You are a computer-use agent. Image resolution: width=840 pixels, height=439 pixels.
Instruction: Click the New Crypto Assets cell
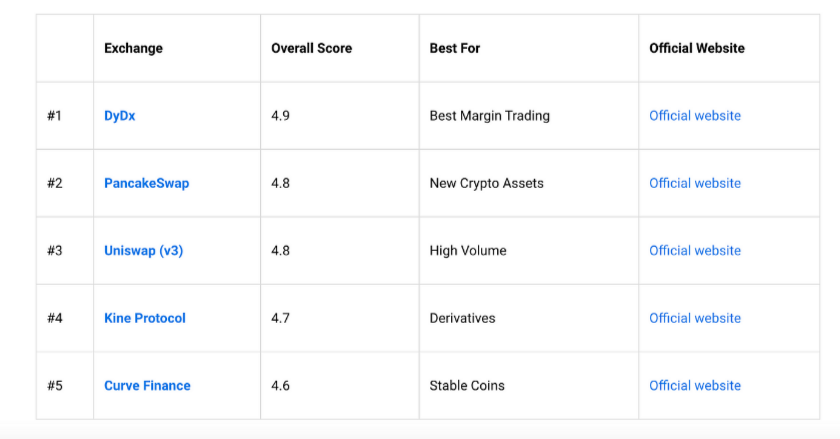pyautogui.click(x=487, y=183)
